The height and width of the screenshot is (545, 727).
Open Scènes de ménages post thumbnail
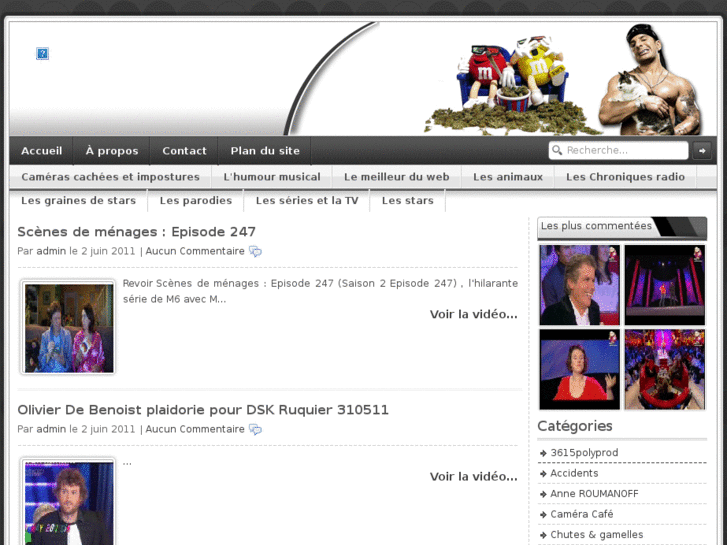(x=69, y=328)
